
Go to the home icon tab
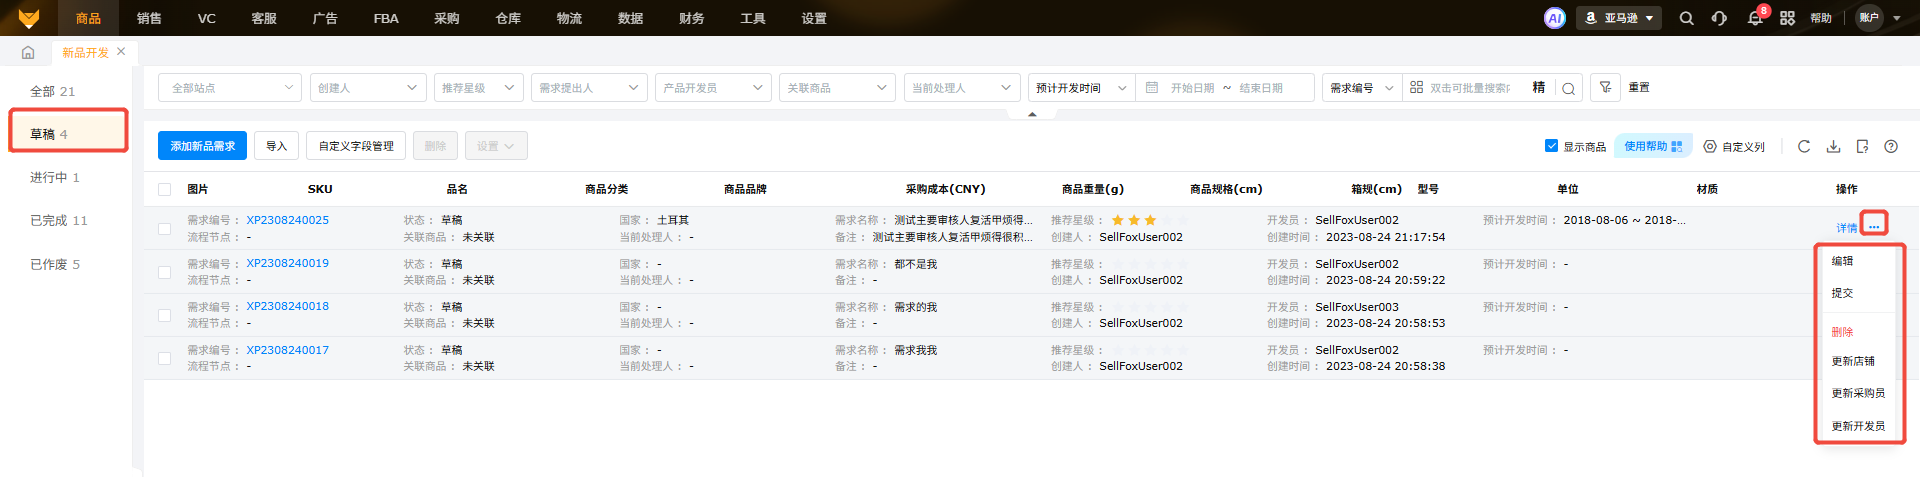click(28, 52)
